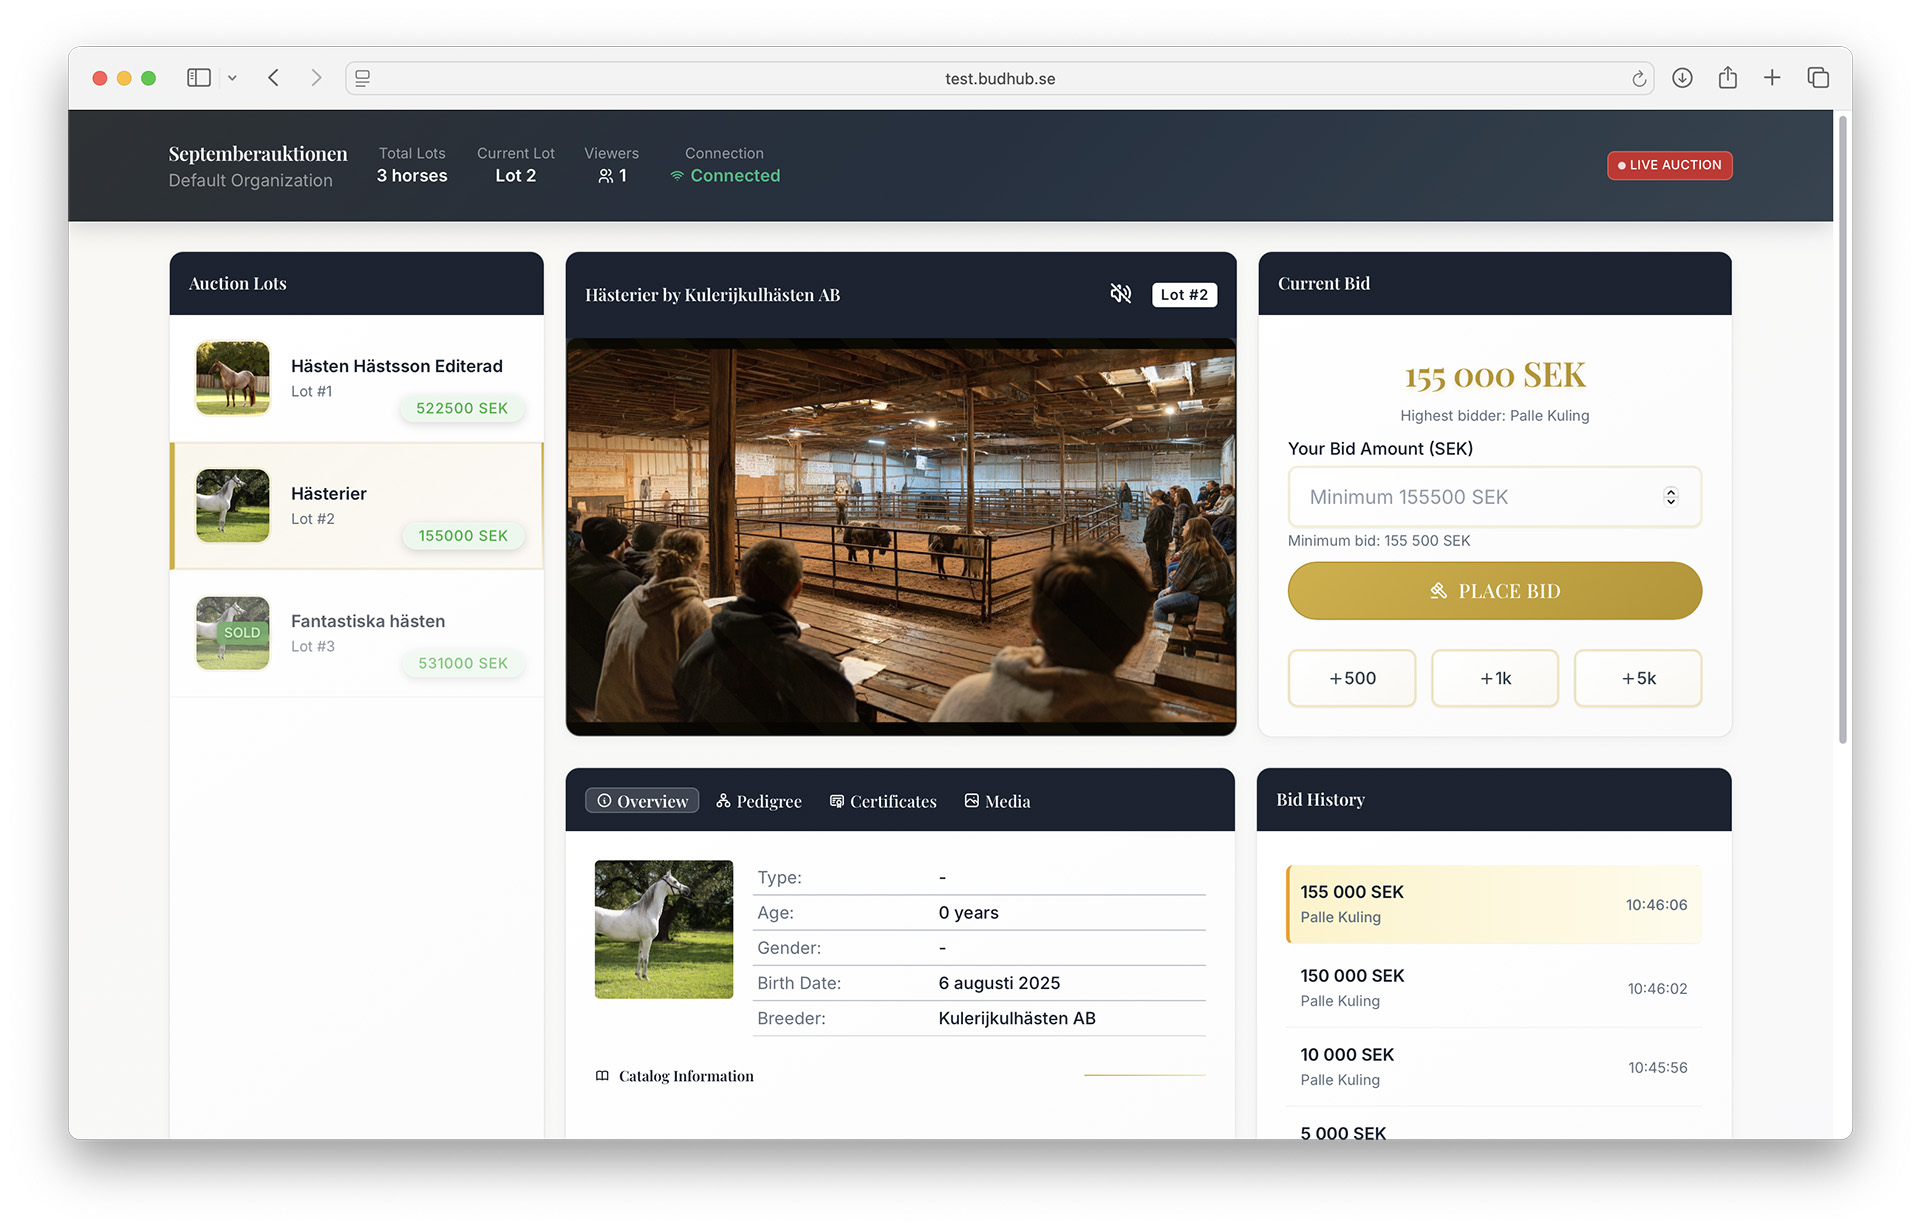Click the Catalog Information book icon
1920x1229 pixels.
pyautogui.click(x=602, y=1076)
